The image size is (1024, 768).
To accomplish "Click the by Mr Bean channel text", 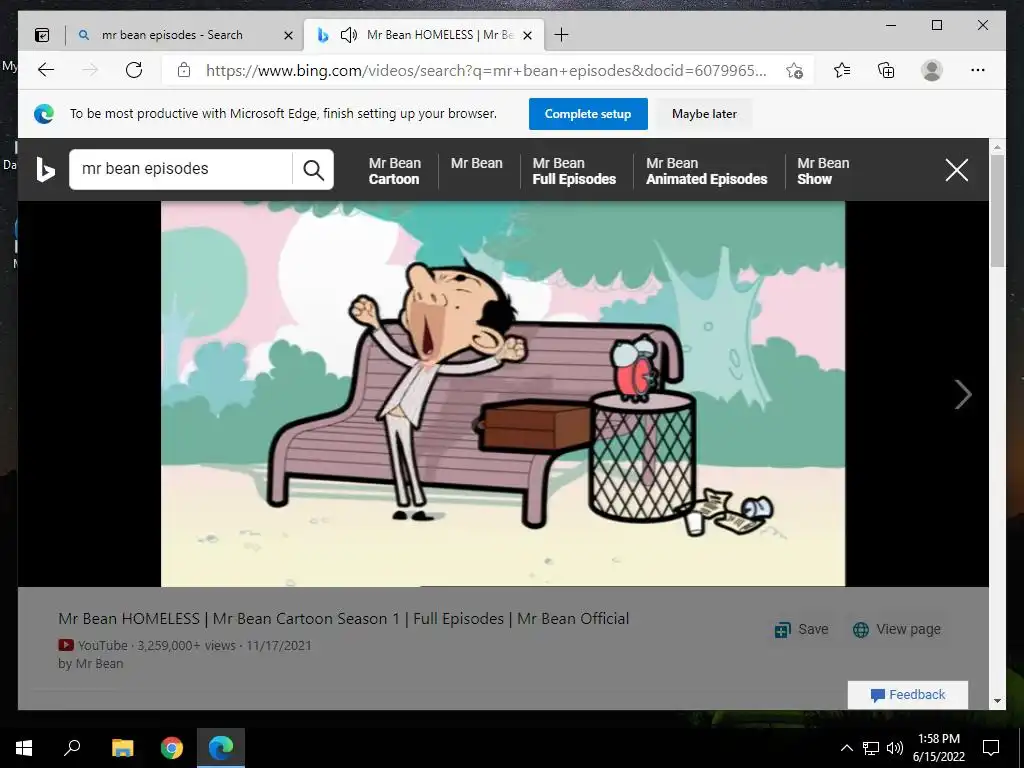I will (x=91, y=664).
